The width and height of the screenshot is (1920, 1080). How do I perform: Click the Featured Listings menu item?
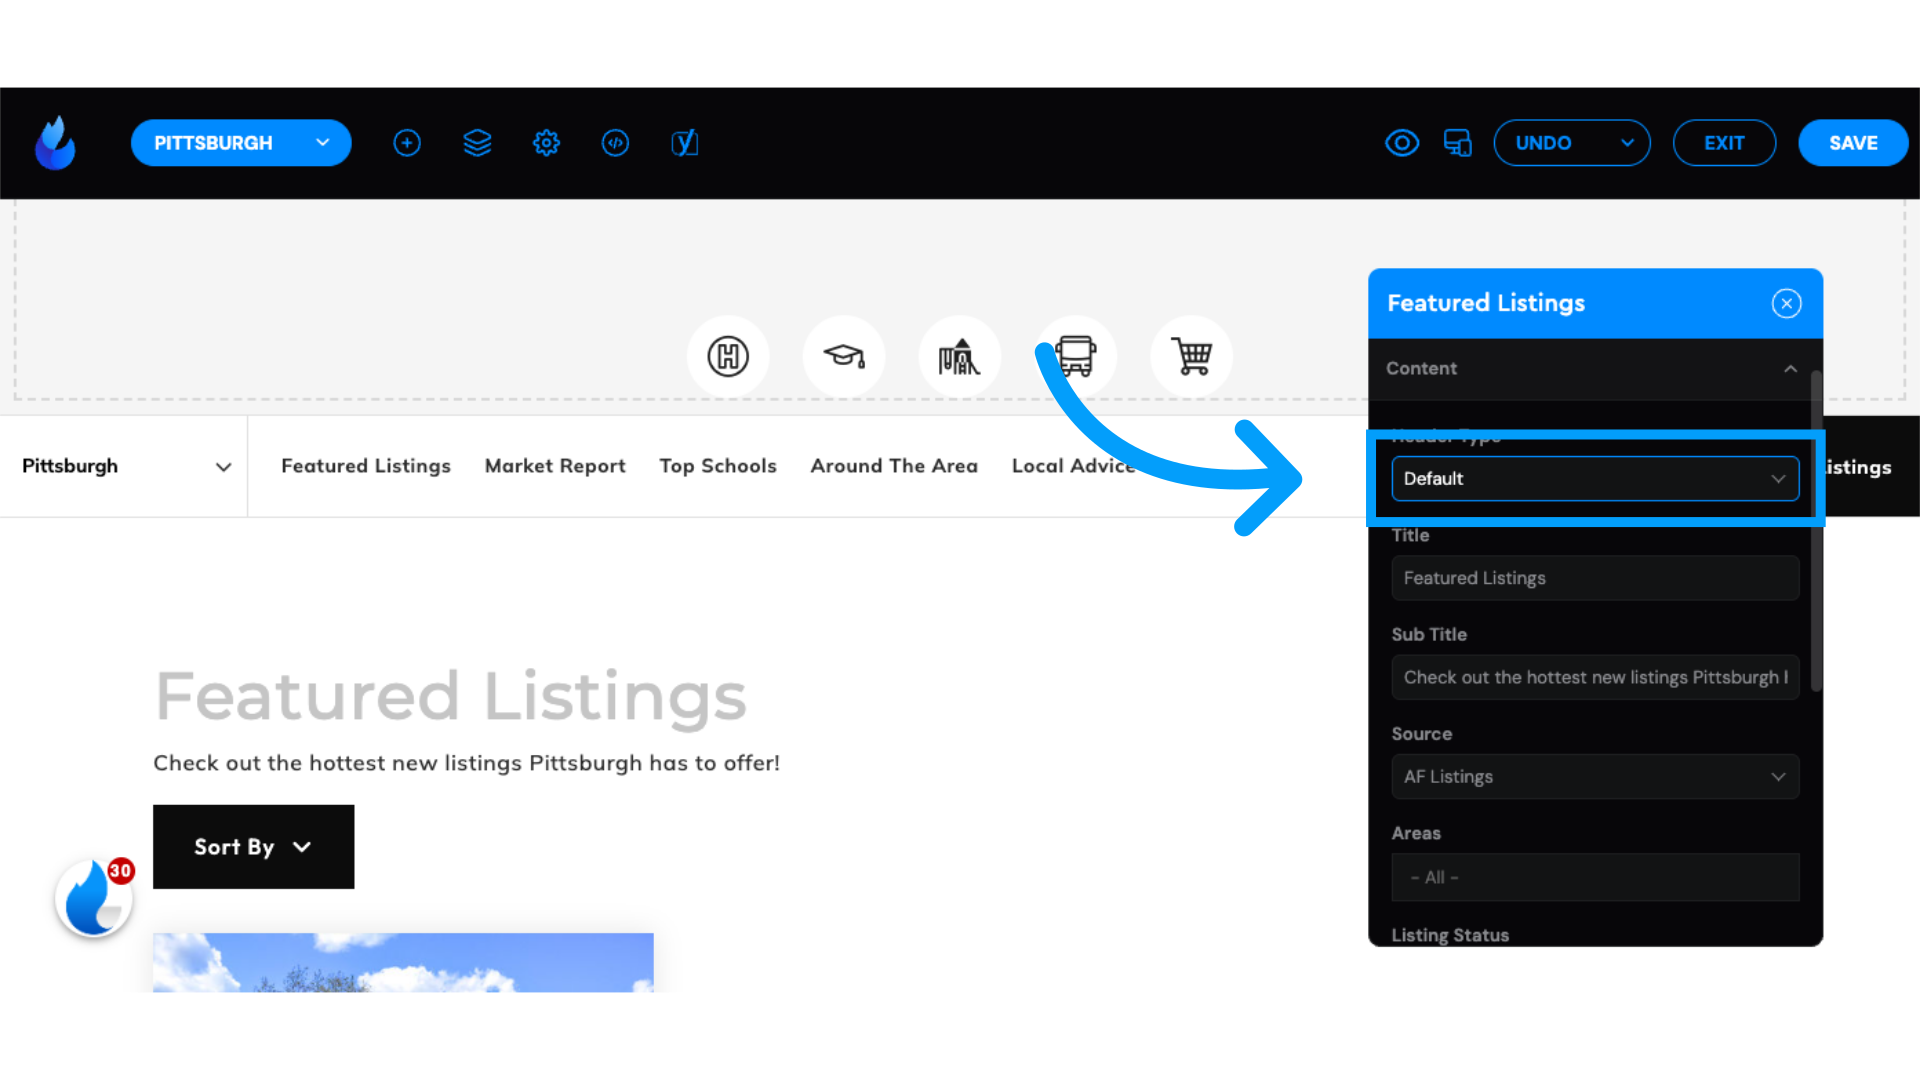click(367, 465)
